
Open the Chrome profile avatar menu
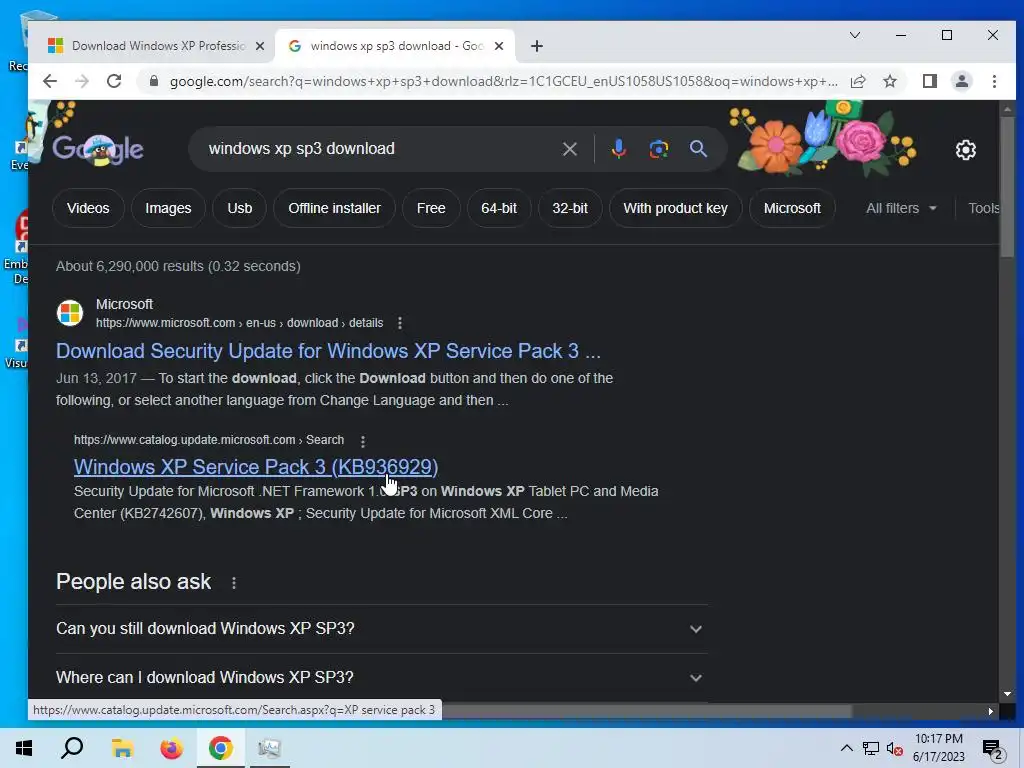pos(961,81)
